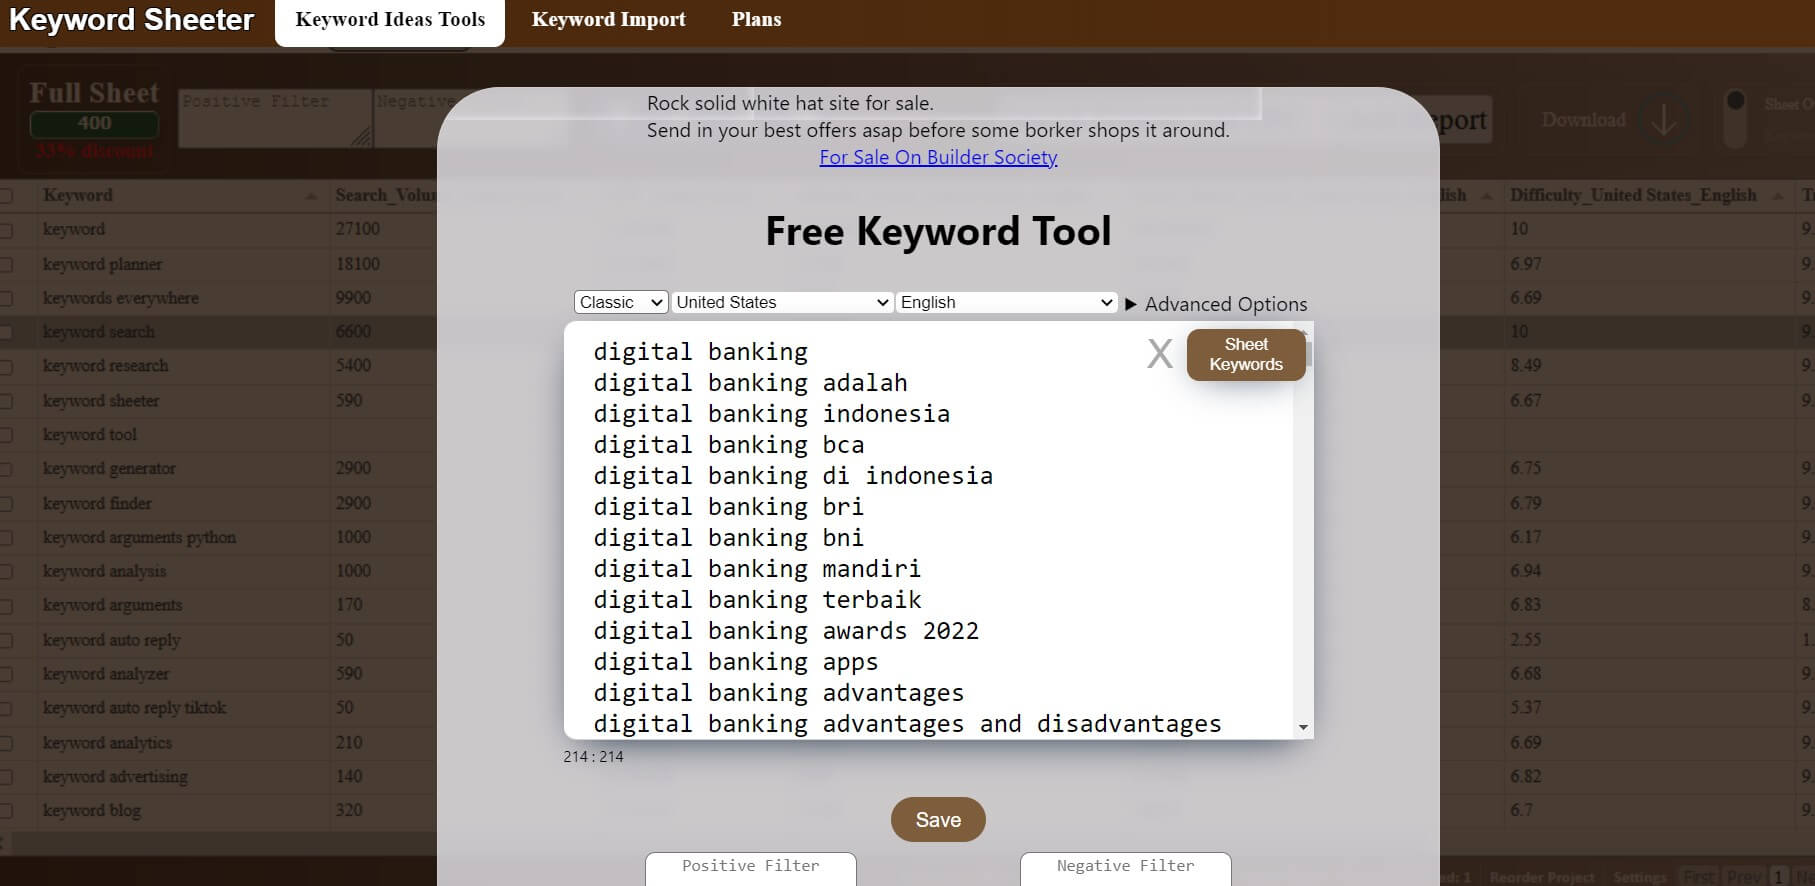Open the Classic mode dropdown

click(x=621, y=302)
